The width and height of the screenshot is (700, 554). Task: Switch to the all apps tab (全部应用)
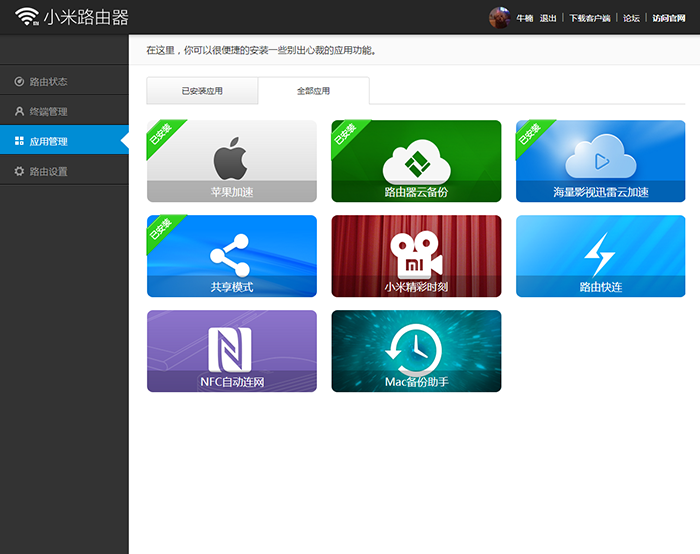pyautogui.click(x=313, y=91)
